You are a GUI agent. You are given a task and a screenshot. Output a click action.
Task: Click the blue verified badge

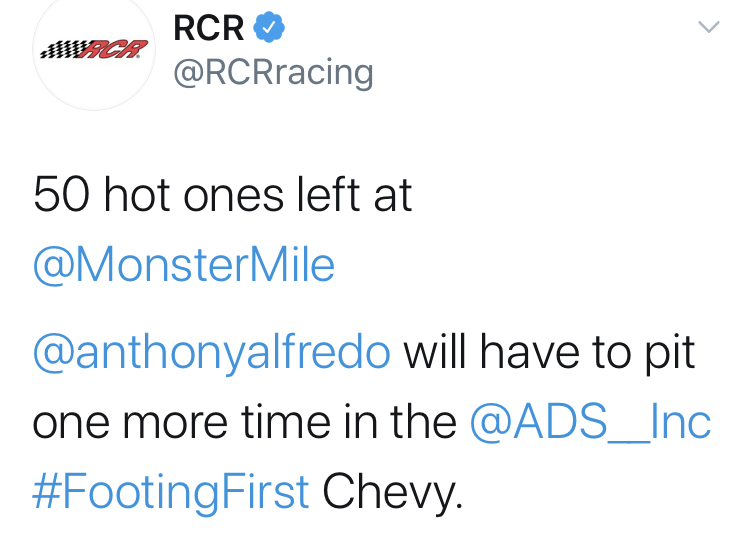point(268,28)
